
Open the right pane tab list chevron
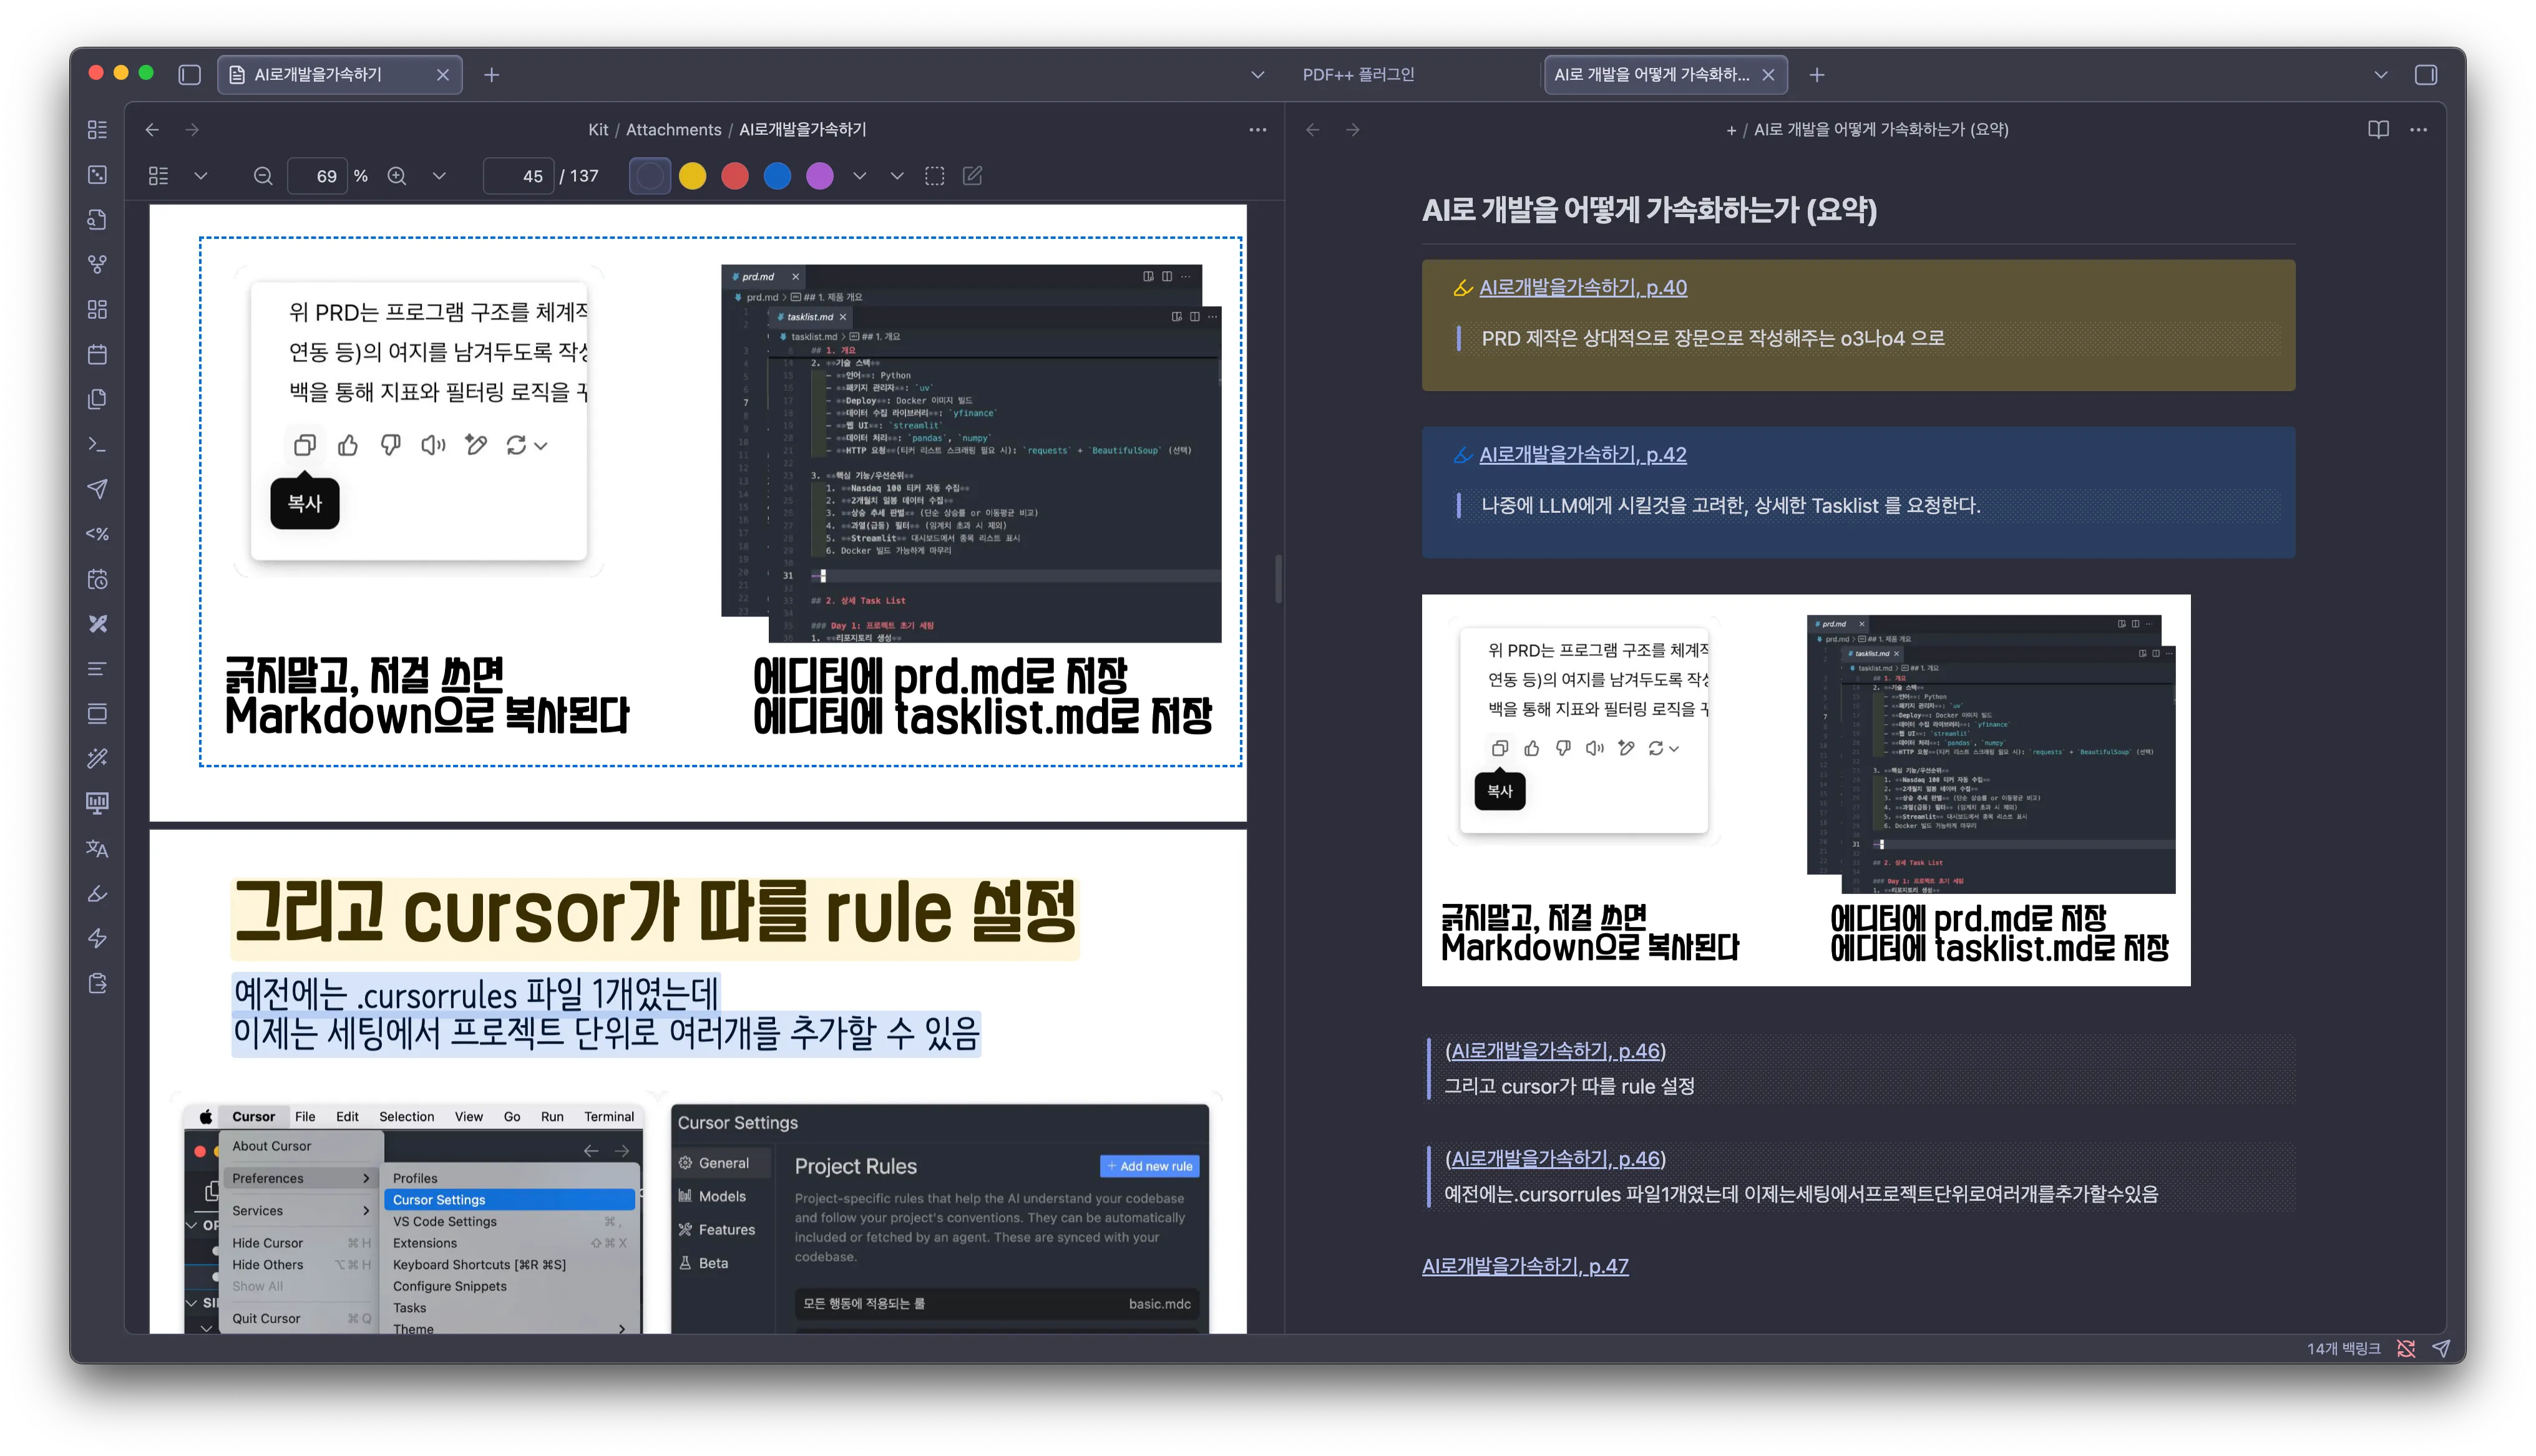[x=2380, y=75]
